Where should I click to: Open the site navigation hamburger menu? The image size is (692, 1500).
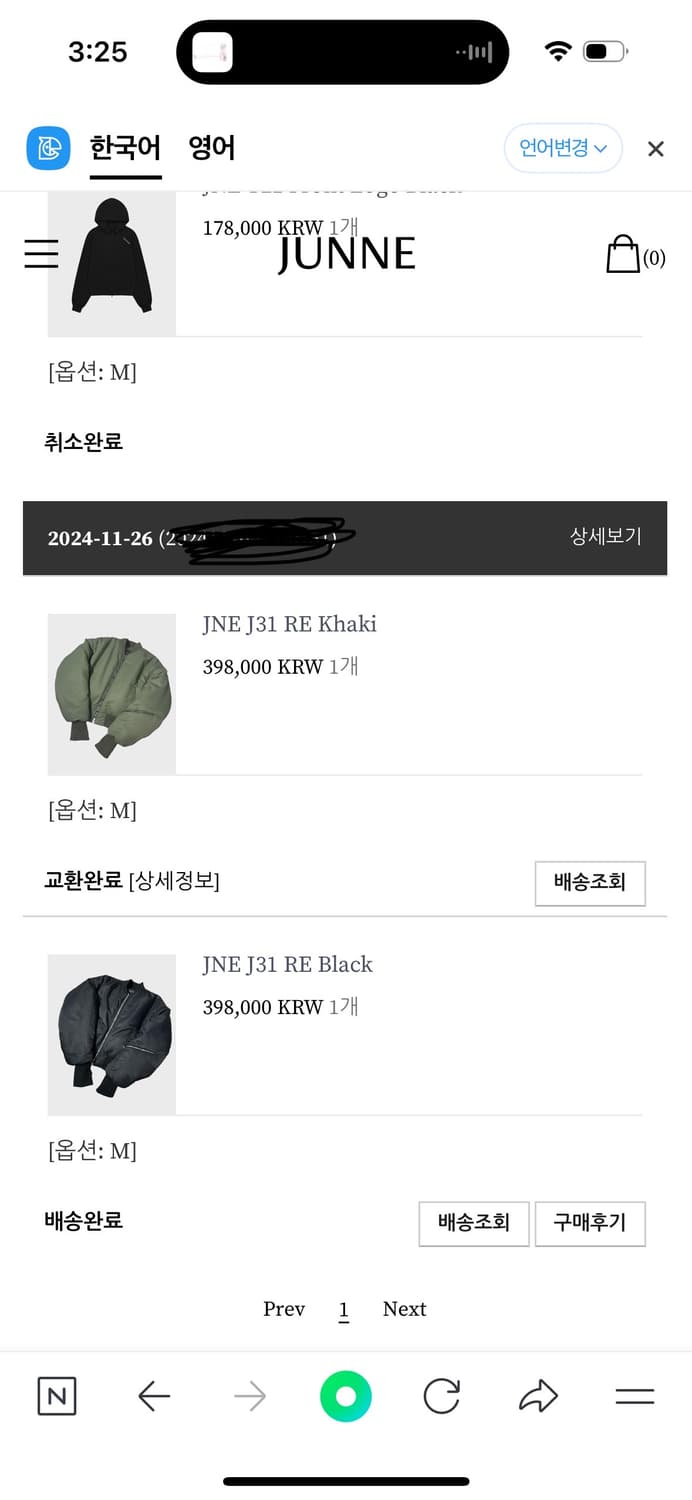pyautogui.click(x=40, y=254)
